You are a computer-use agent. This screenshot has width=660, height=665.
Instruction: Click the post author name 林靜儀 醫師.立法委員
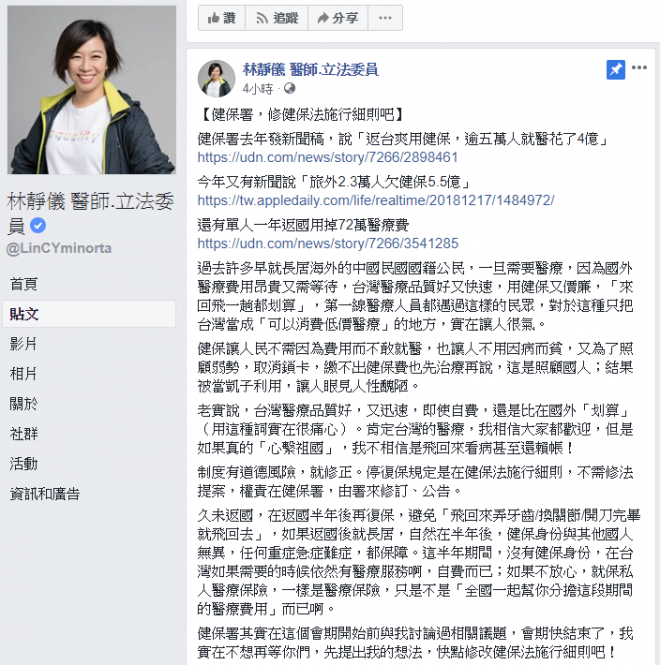[x=310, y=70]
